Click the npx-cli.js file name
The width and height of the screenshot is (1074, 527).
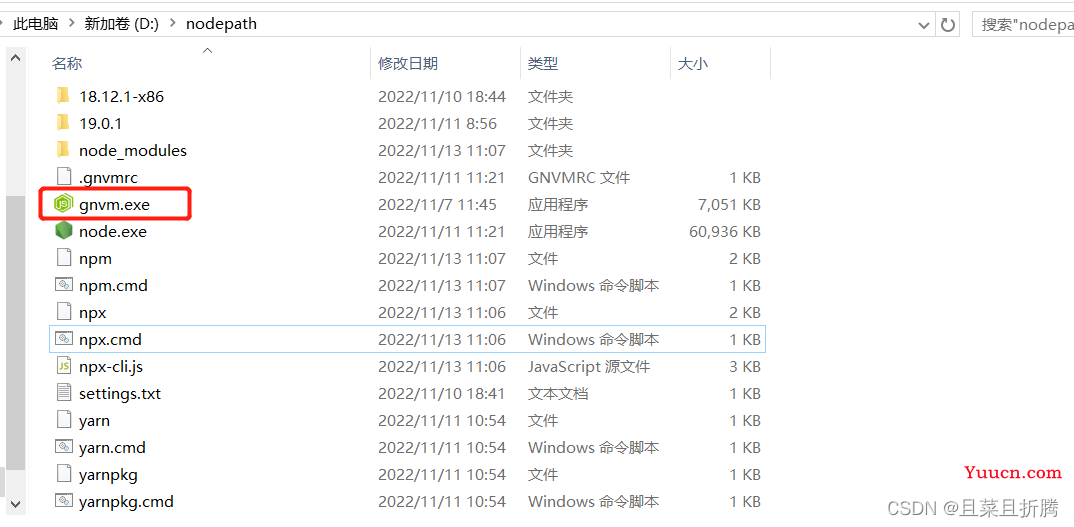(x=111, y=367)
